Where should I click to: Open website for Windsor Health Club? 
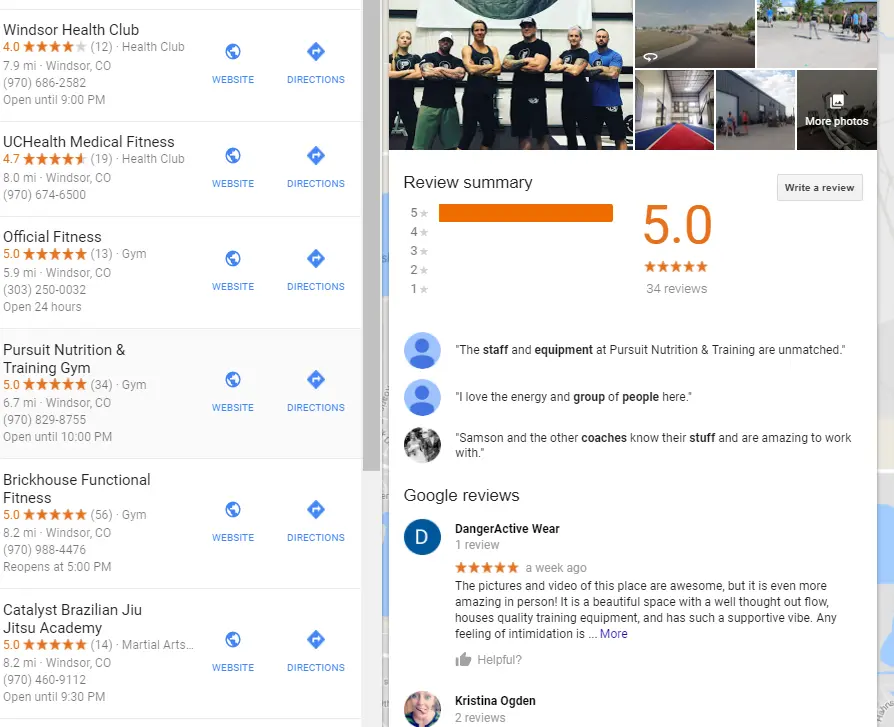pyautogui.click(x=233, y=63)
